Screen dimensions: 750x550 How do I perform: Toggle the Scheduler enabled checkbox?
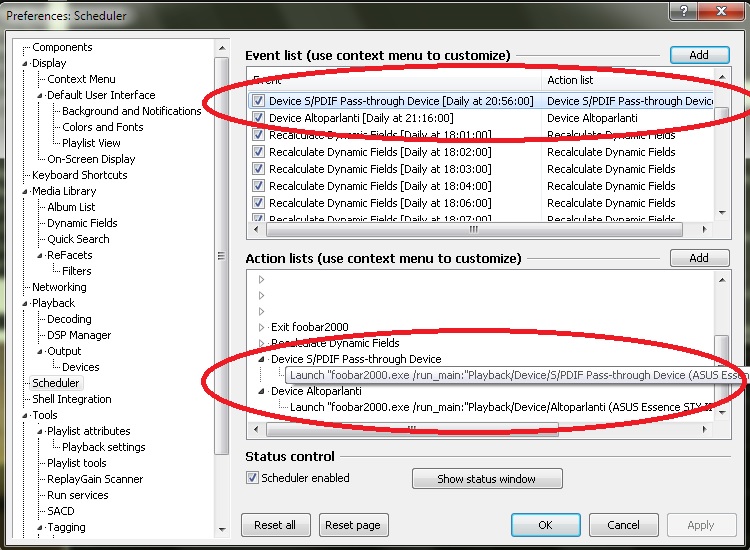[x=252, y=478]
